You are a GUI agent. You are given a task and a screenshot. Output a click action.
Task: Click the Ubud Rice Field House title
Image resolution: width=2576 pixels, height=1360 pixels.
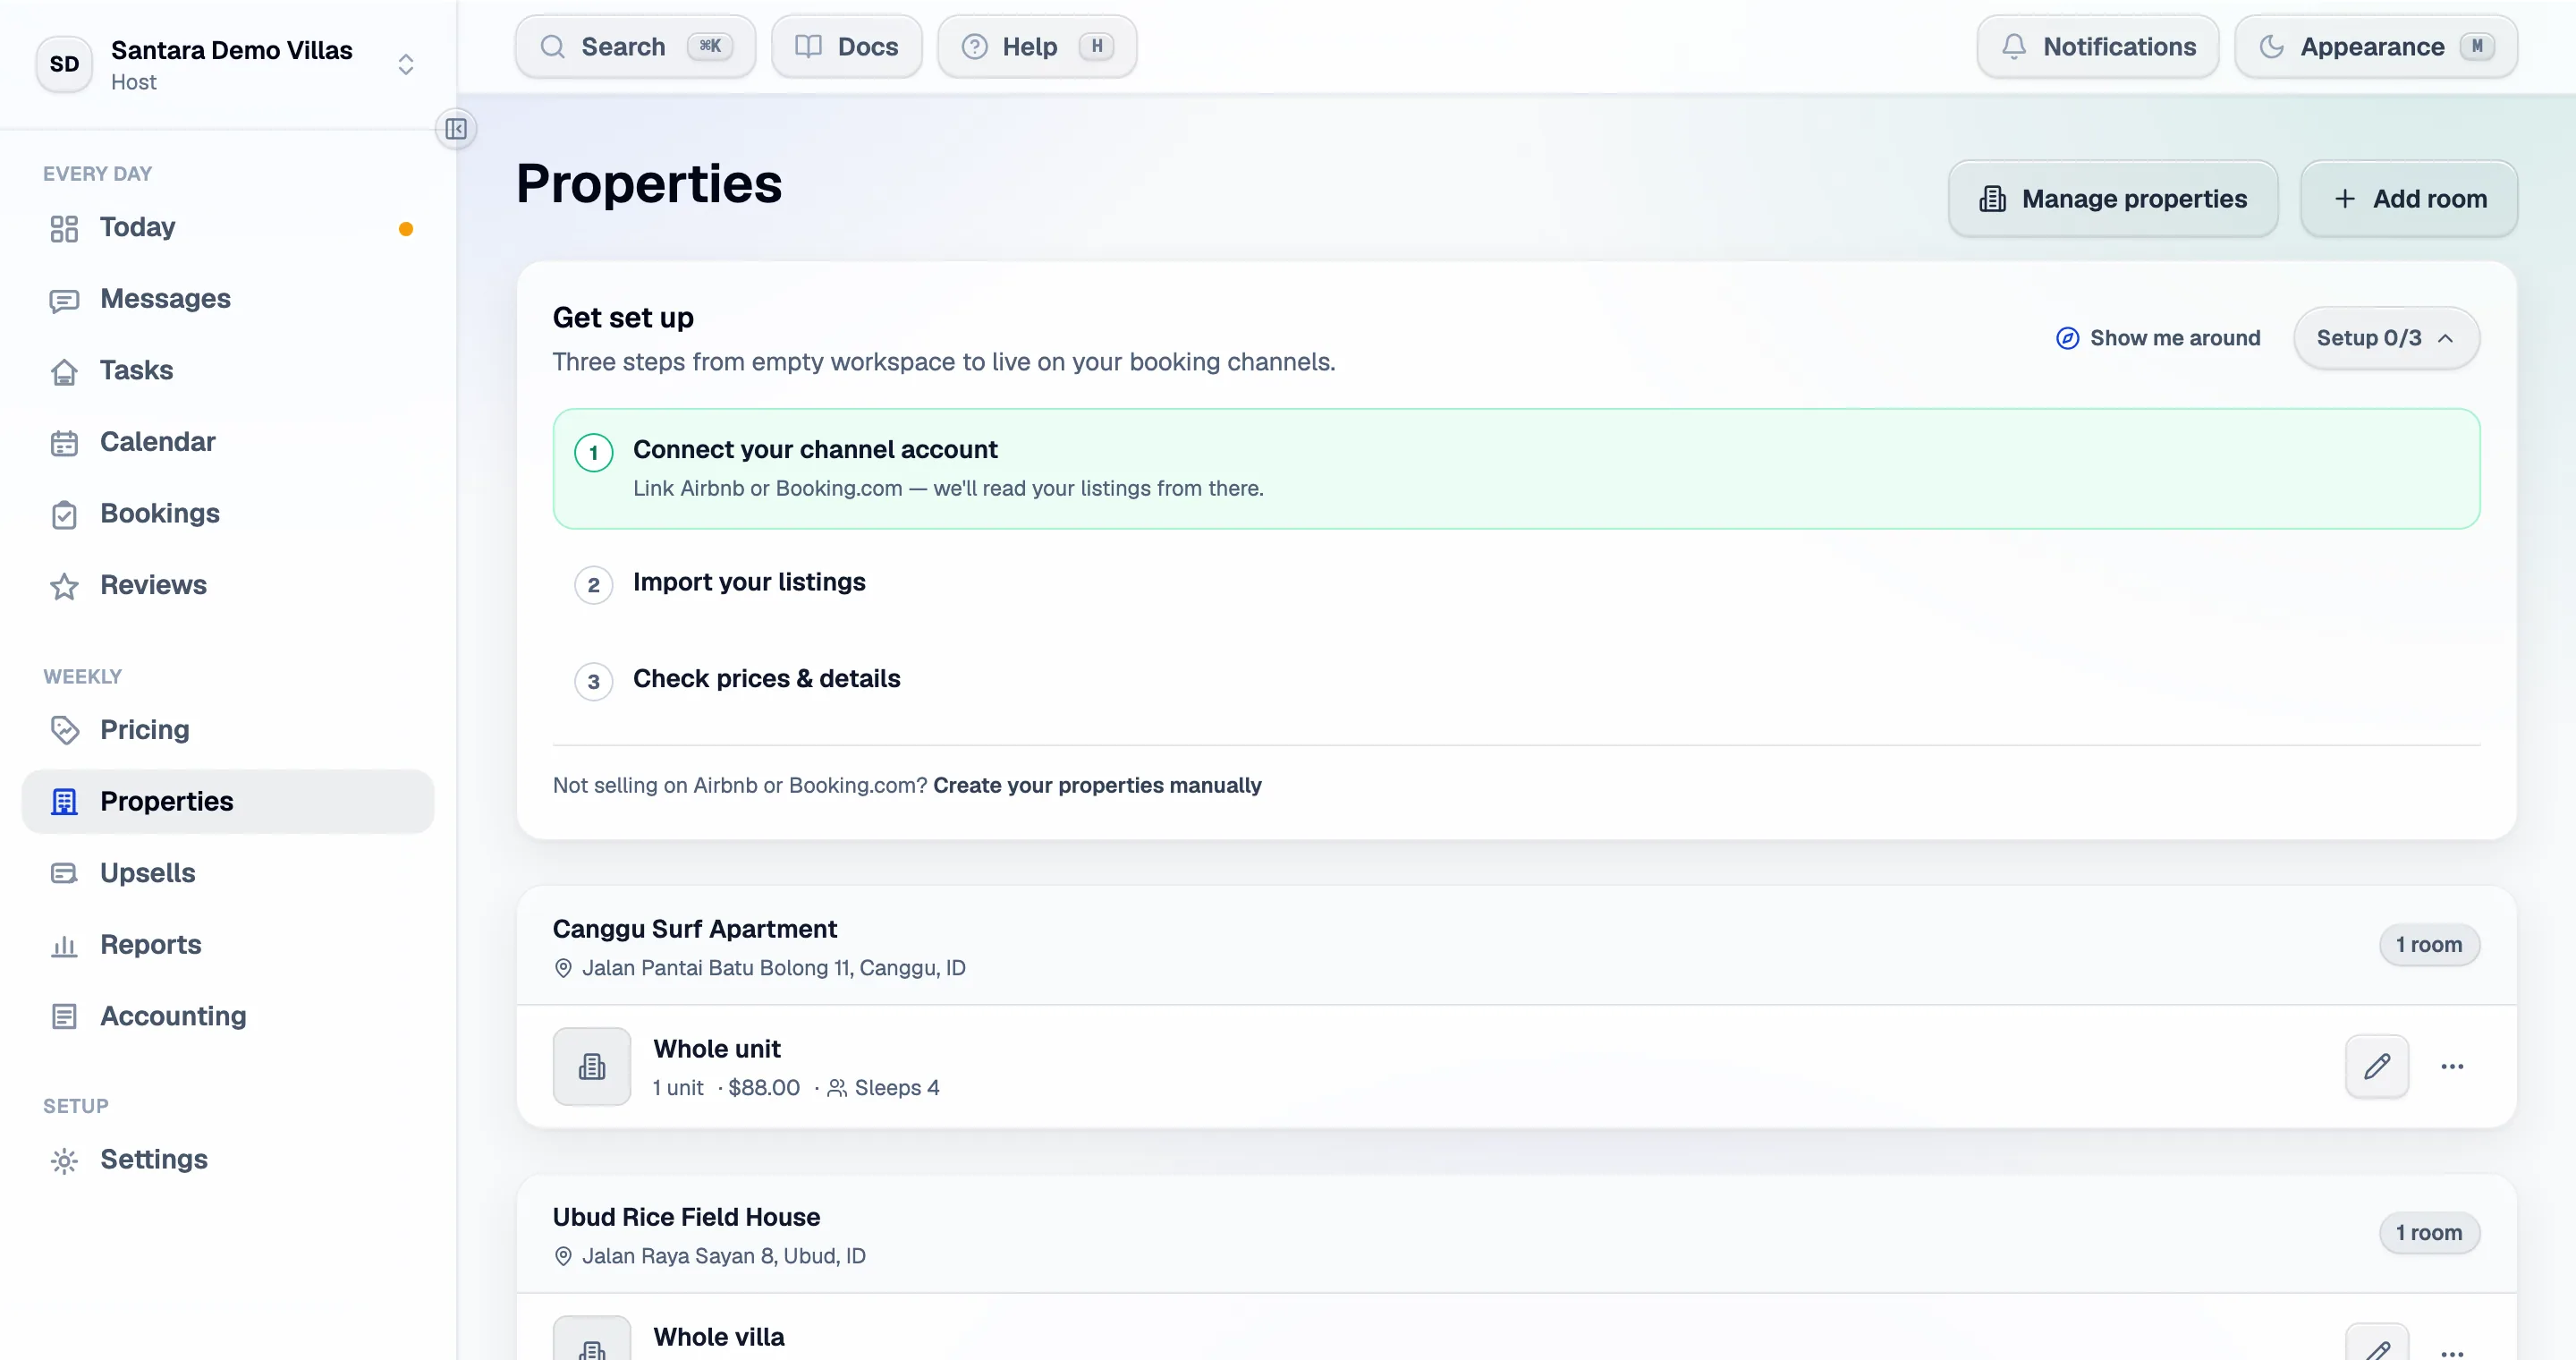(x=686, y=1218)
